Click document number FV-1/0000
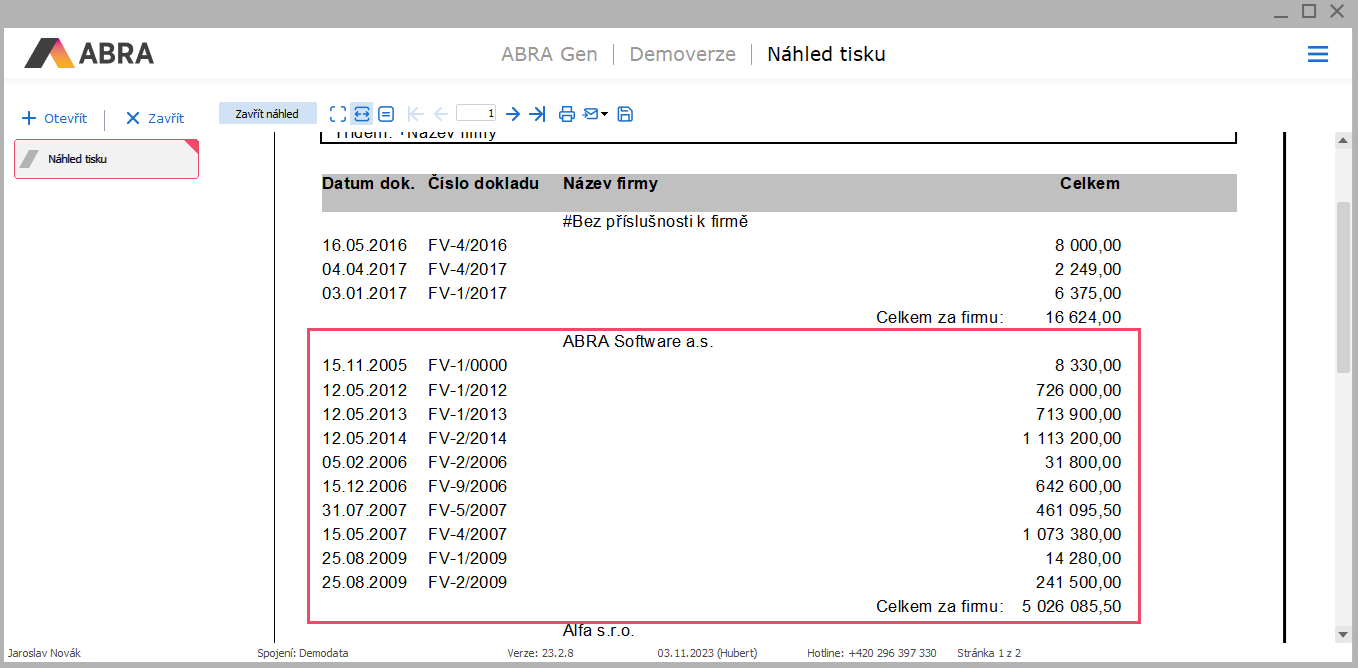Viewport: 1358px width, 668px height. 467,365
